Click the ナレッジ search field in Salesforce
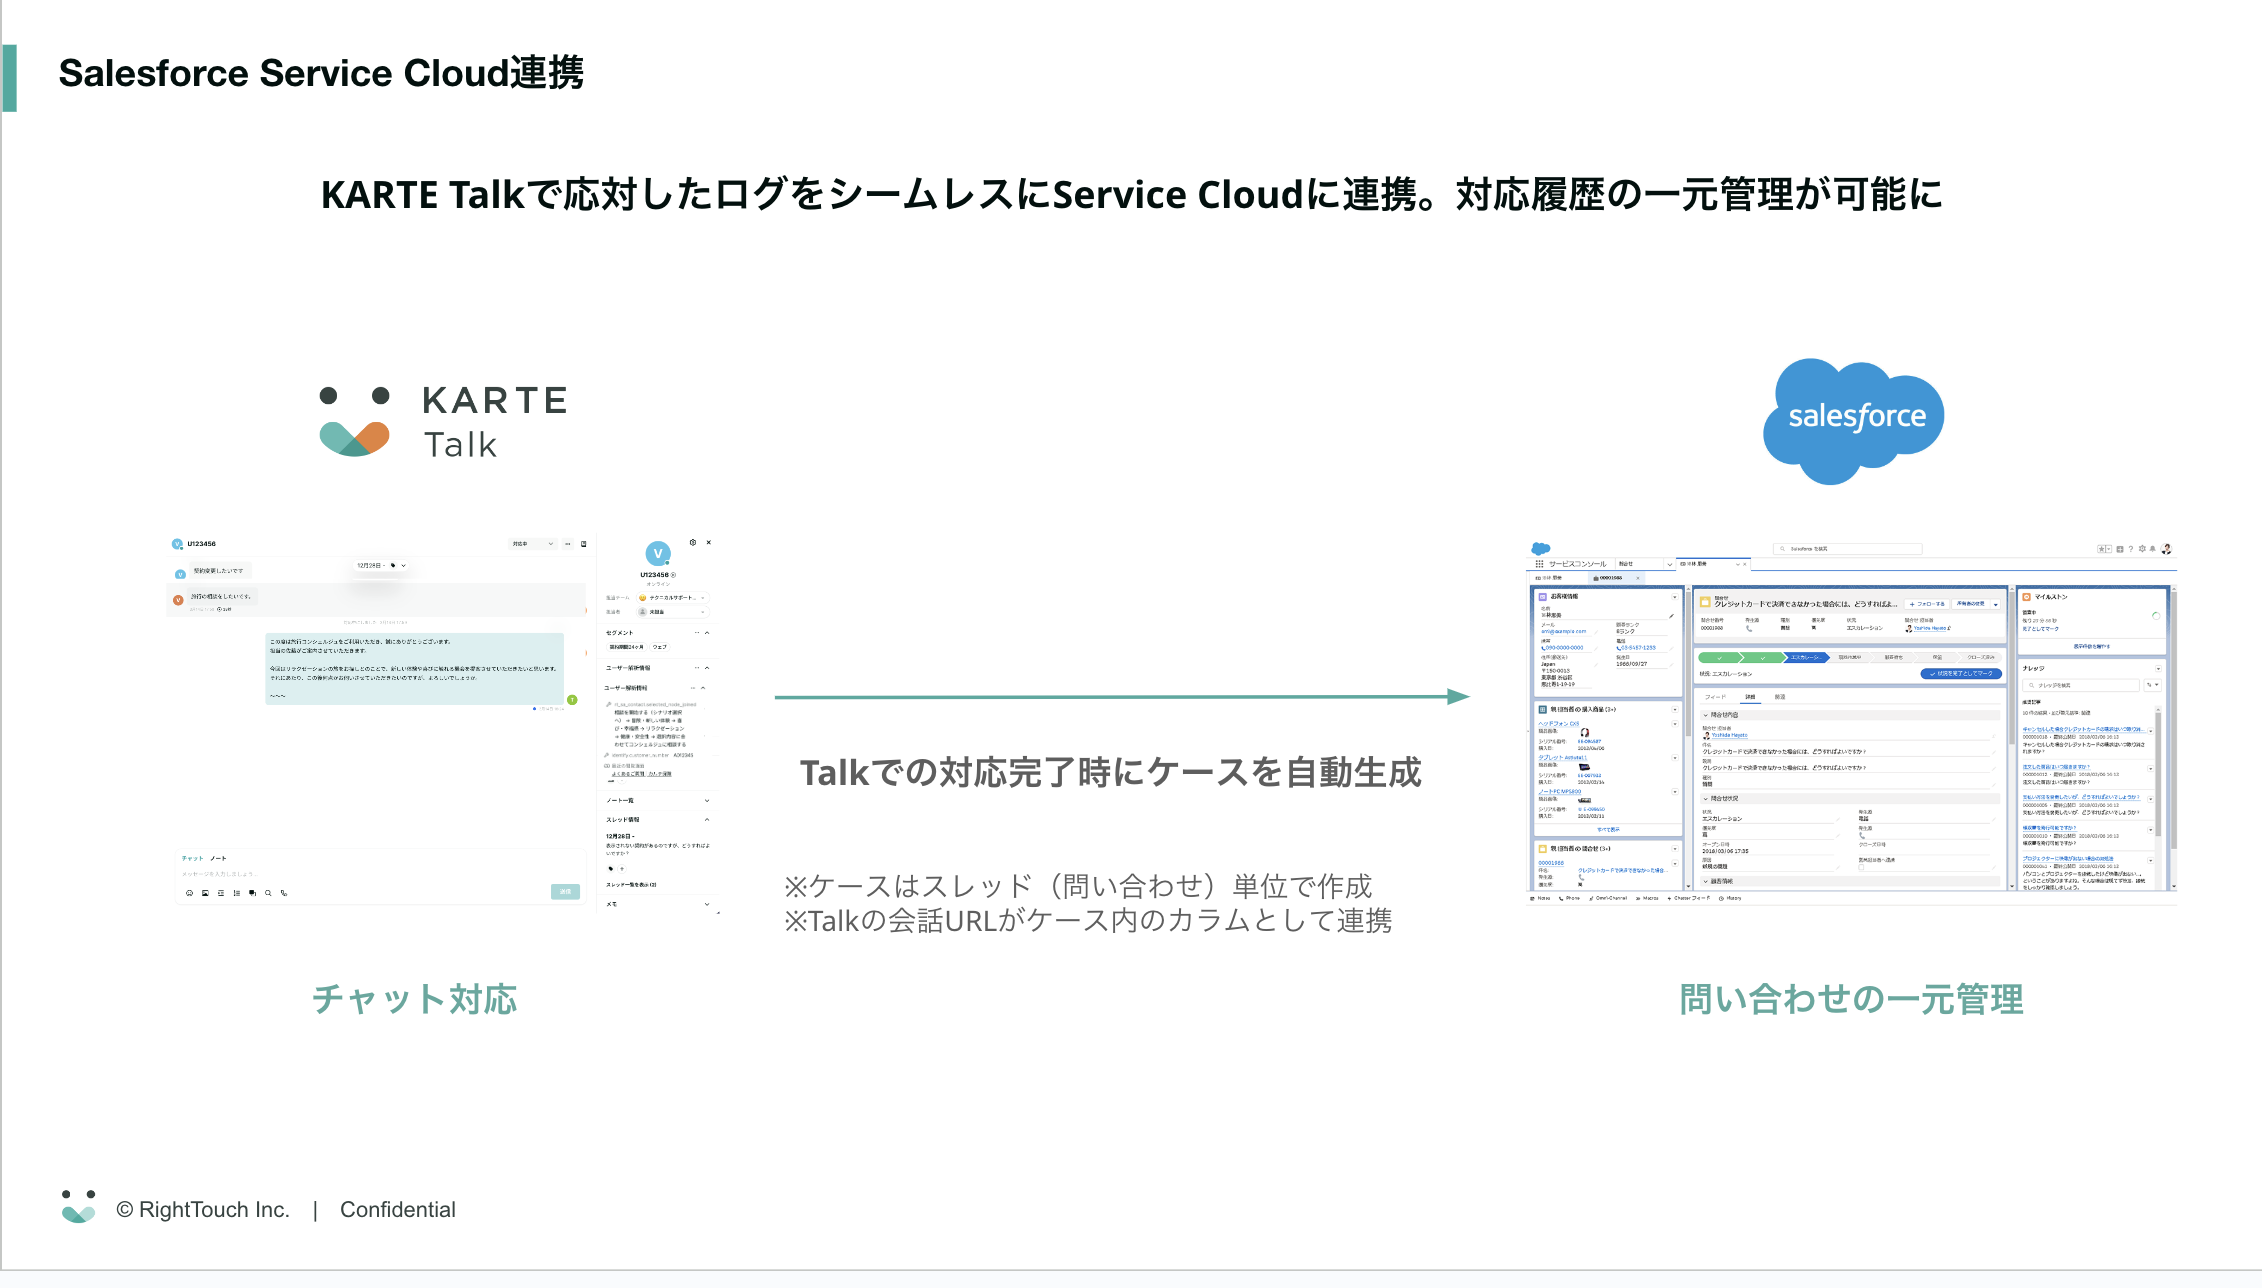Image resolution: width=2262 pixels, height=1288 pixels. click(2081, 685)
